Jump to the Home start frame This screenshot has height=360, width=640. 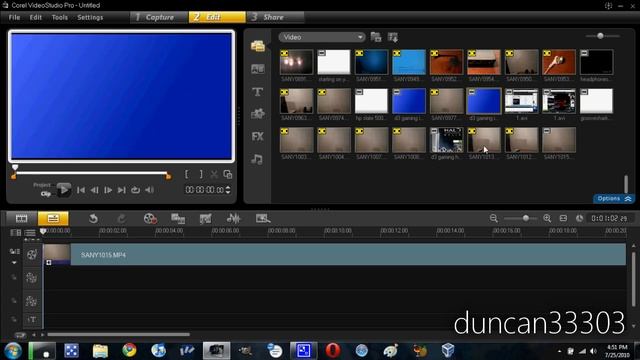coord(81,190)
